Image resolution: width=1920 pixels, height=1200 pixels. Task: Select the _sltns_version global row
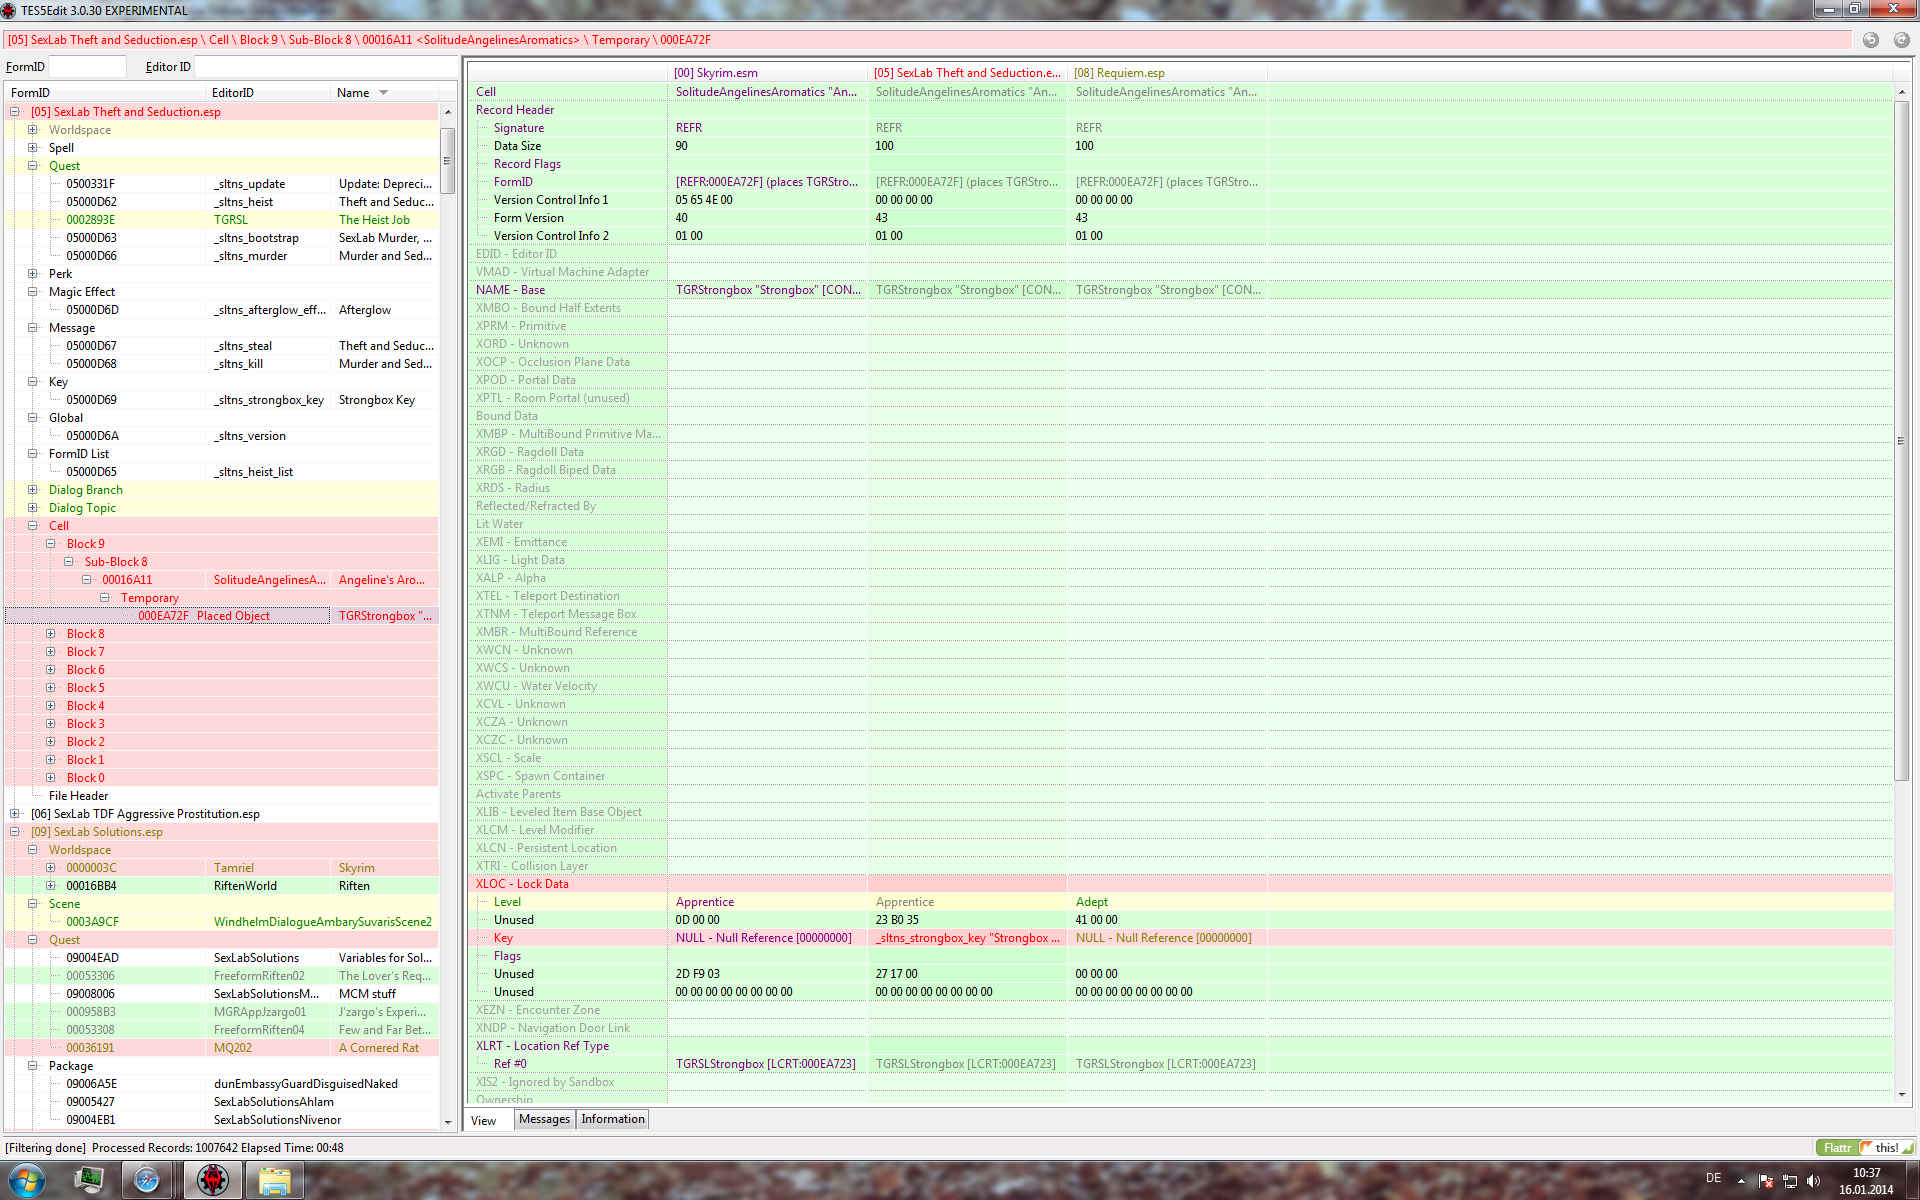[x=222, y=436]
